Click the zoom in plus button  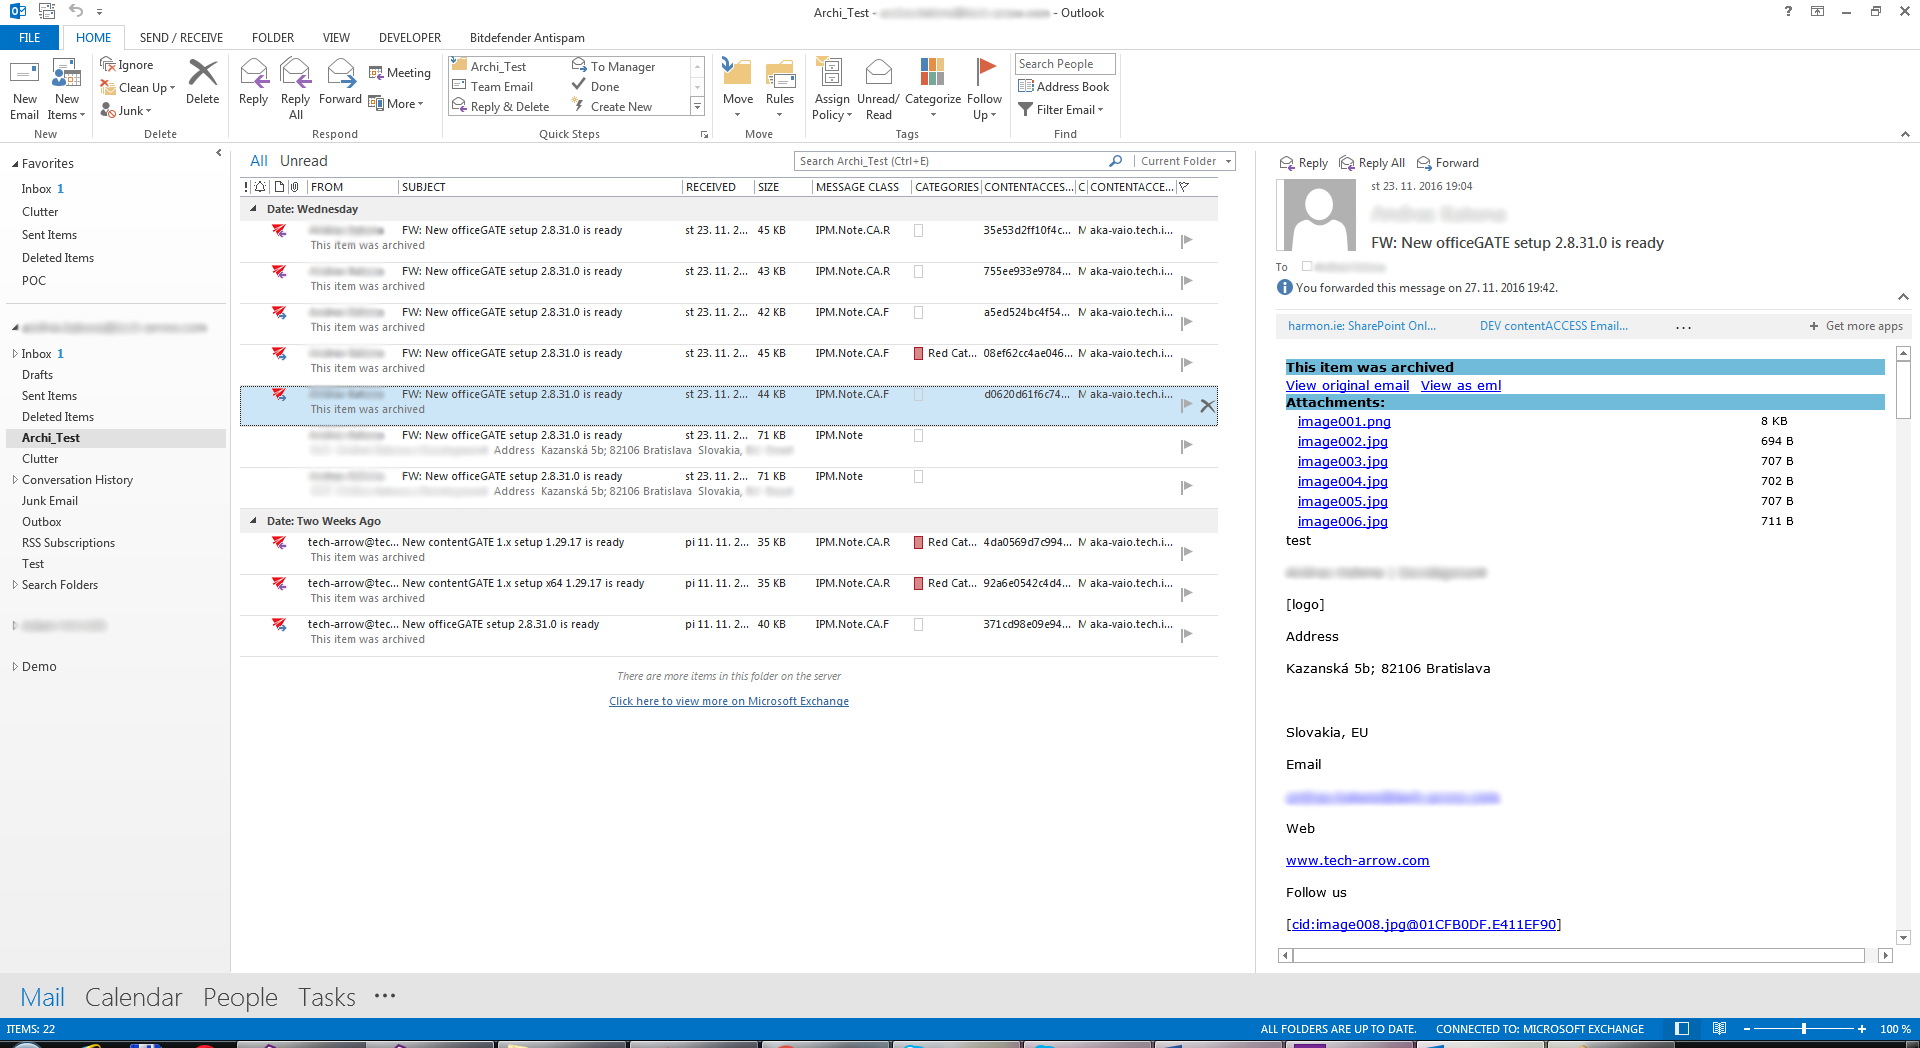tap(1862, 1029)
